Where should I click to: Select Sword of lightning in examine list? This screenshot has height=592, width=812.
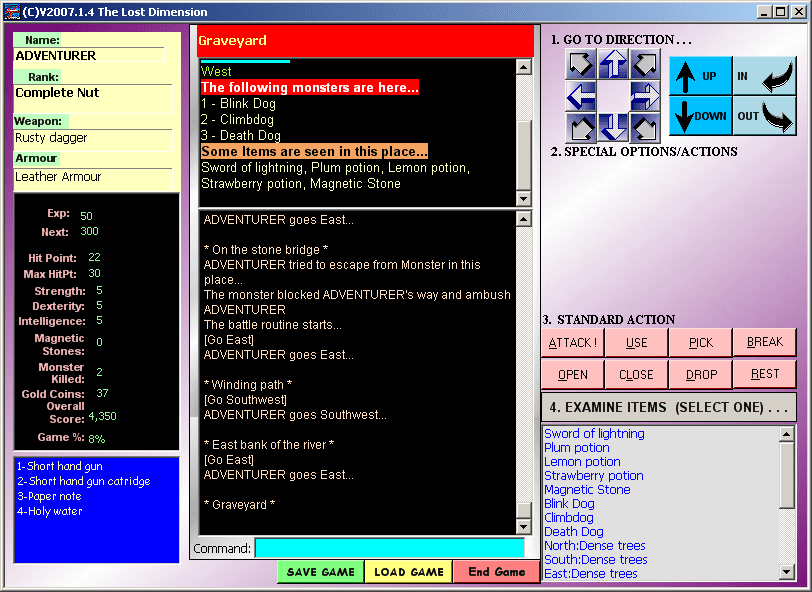[594, 434]
